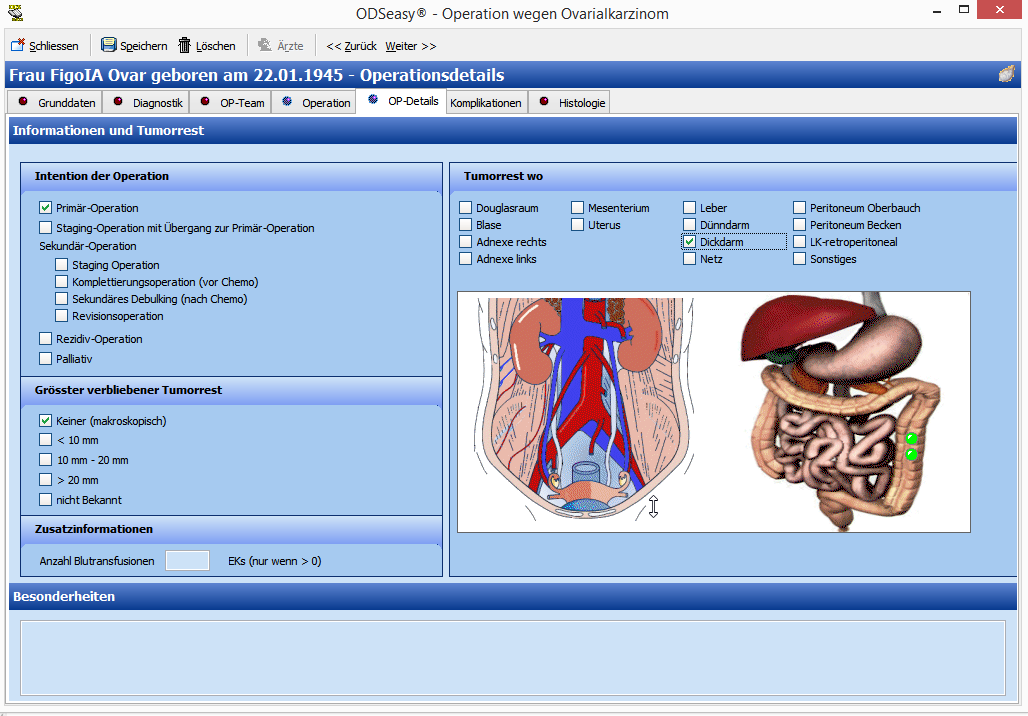Screen dimensions: 1028x716
Task: Click the Löschen button label
Action: (216, 46)
